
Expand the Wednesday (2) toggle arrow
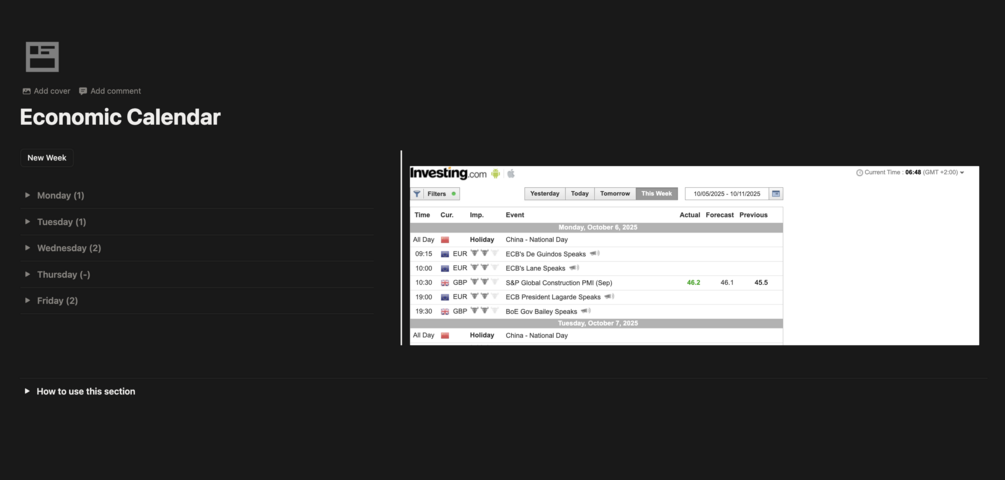click(x=28, y=247)
